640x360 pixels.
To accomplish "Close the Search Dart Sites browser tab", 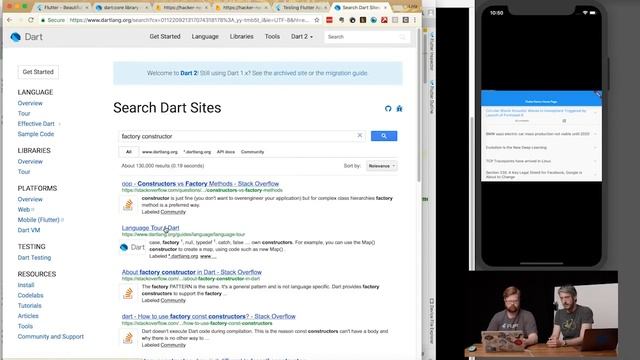I will [385, 8].
